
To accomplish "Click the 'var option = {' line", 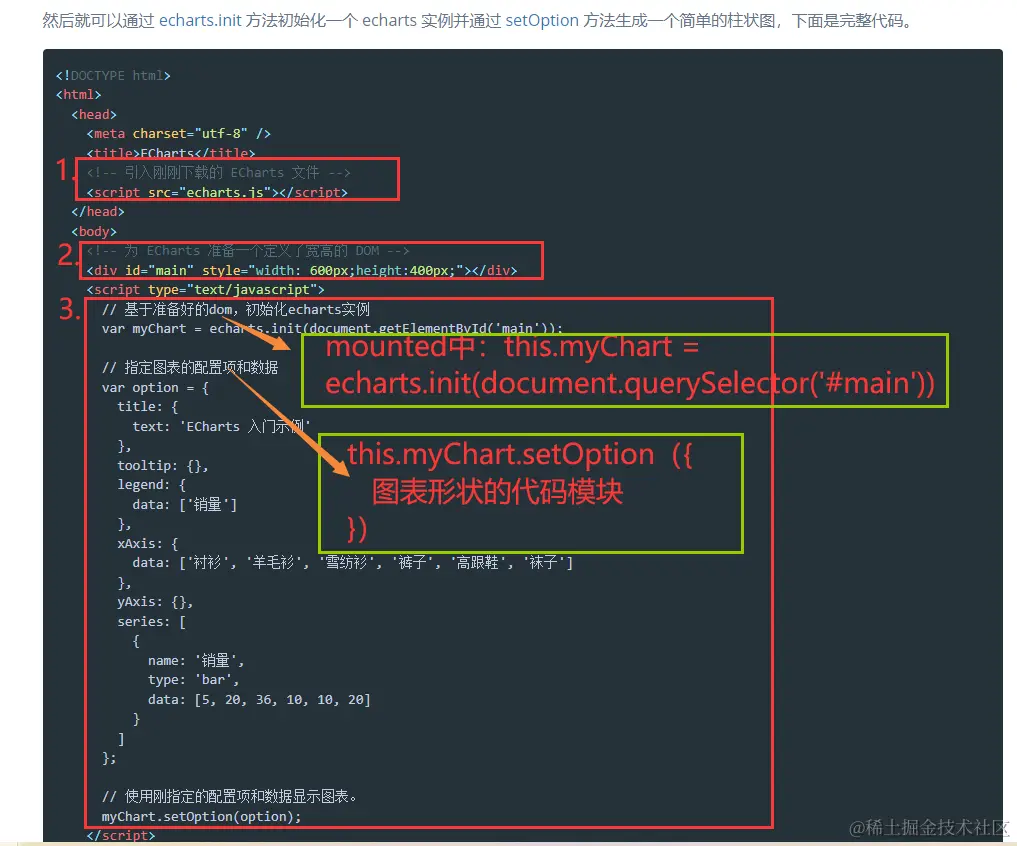I will [155, 388].
